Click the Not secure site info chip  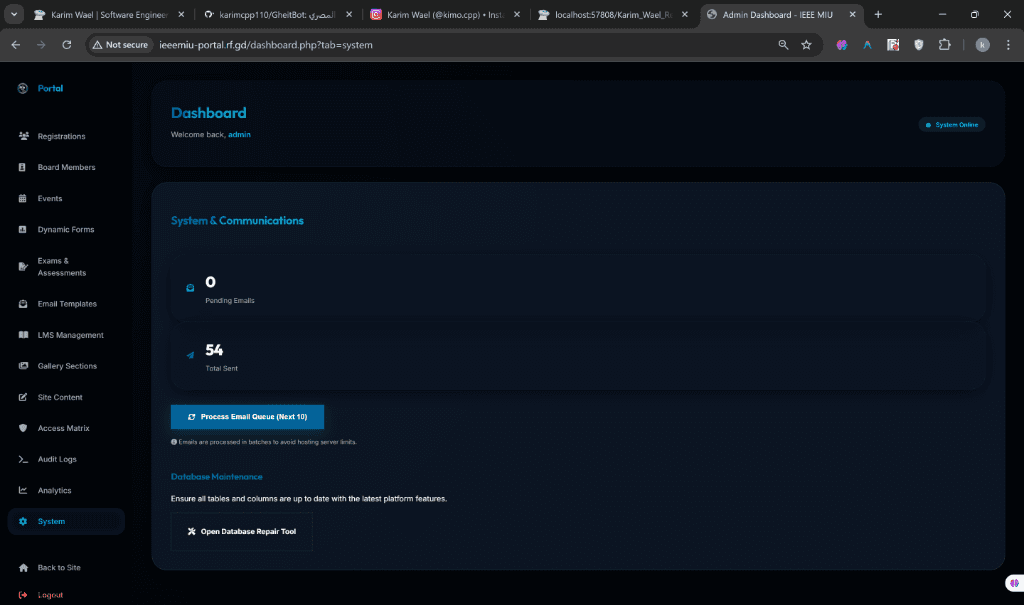120,45
